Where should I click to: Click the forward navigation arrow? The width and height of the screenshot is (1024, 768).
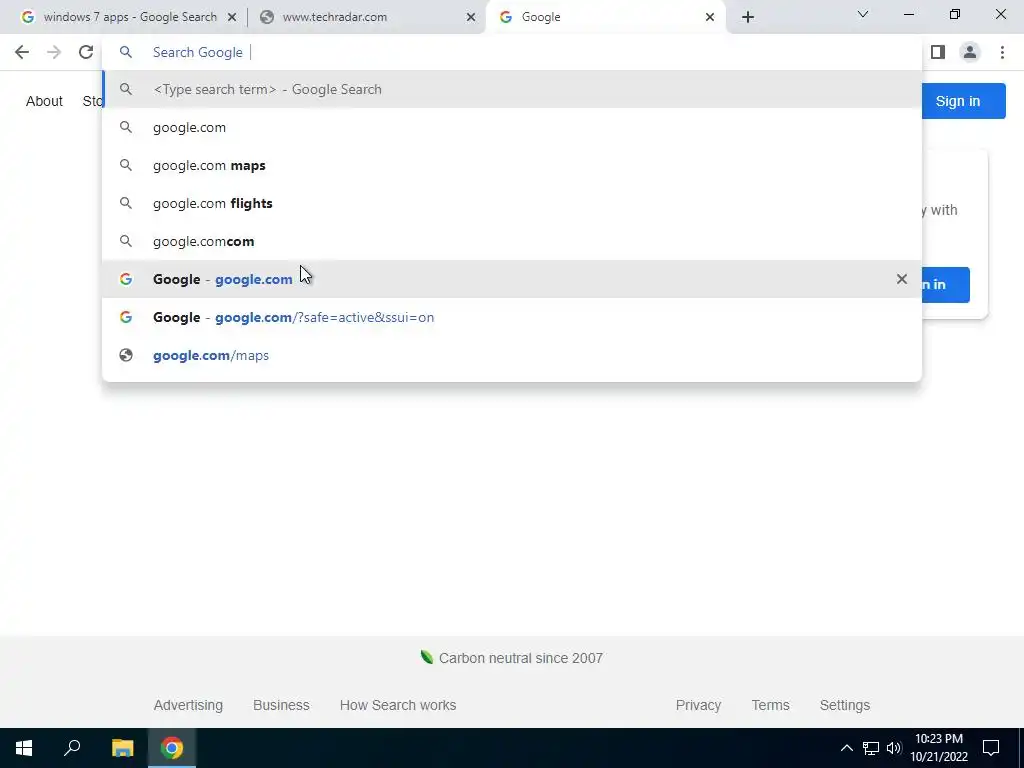(x=54, y=52)
